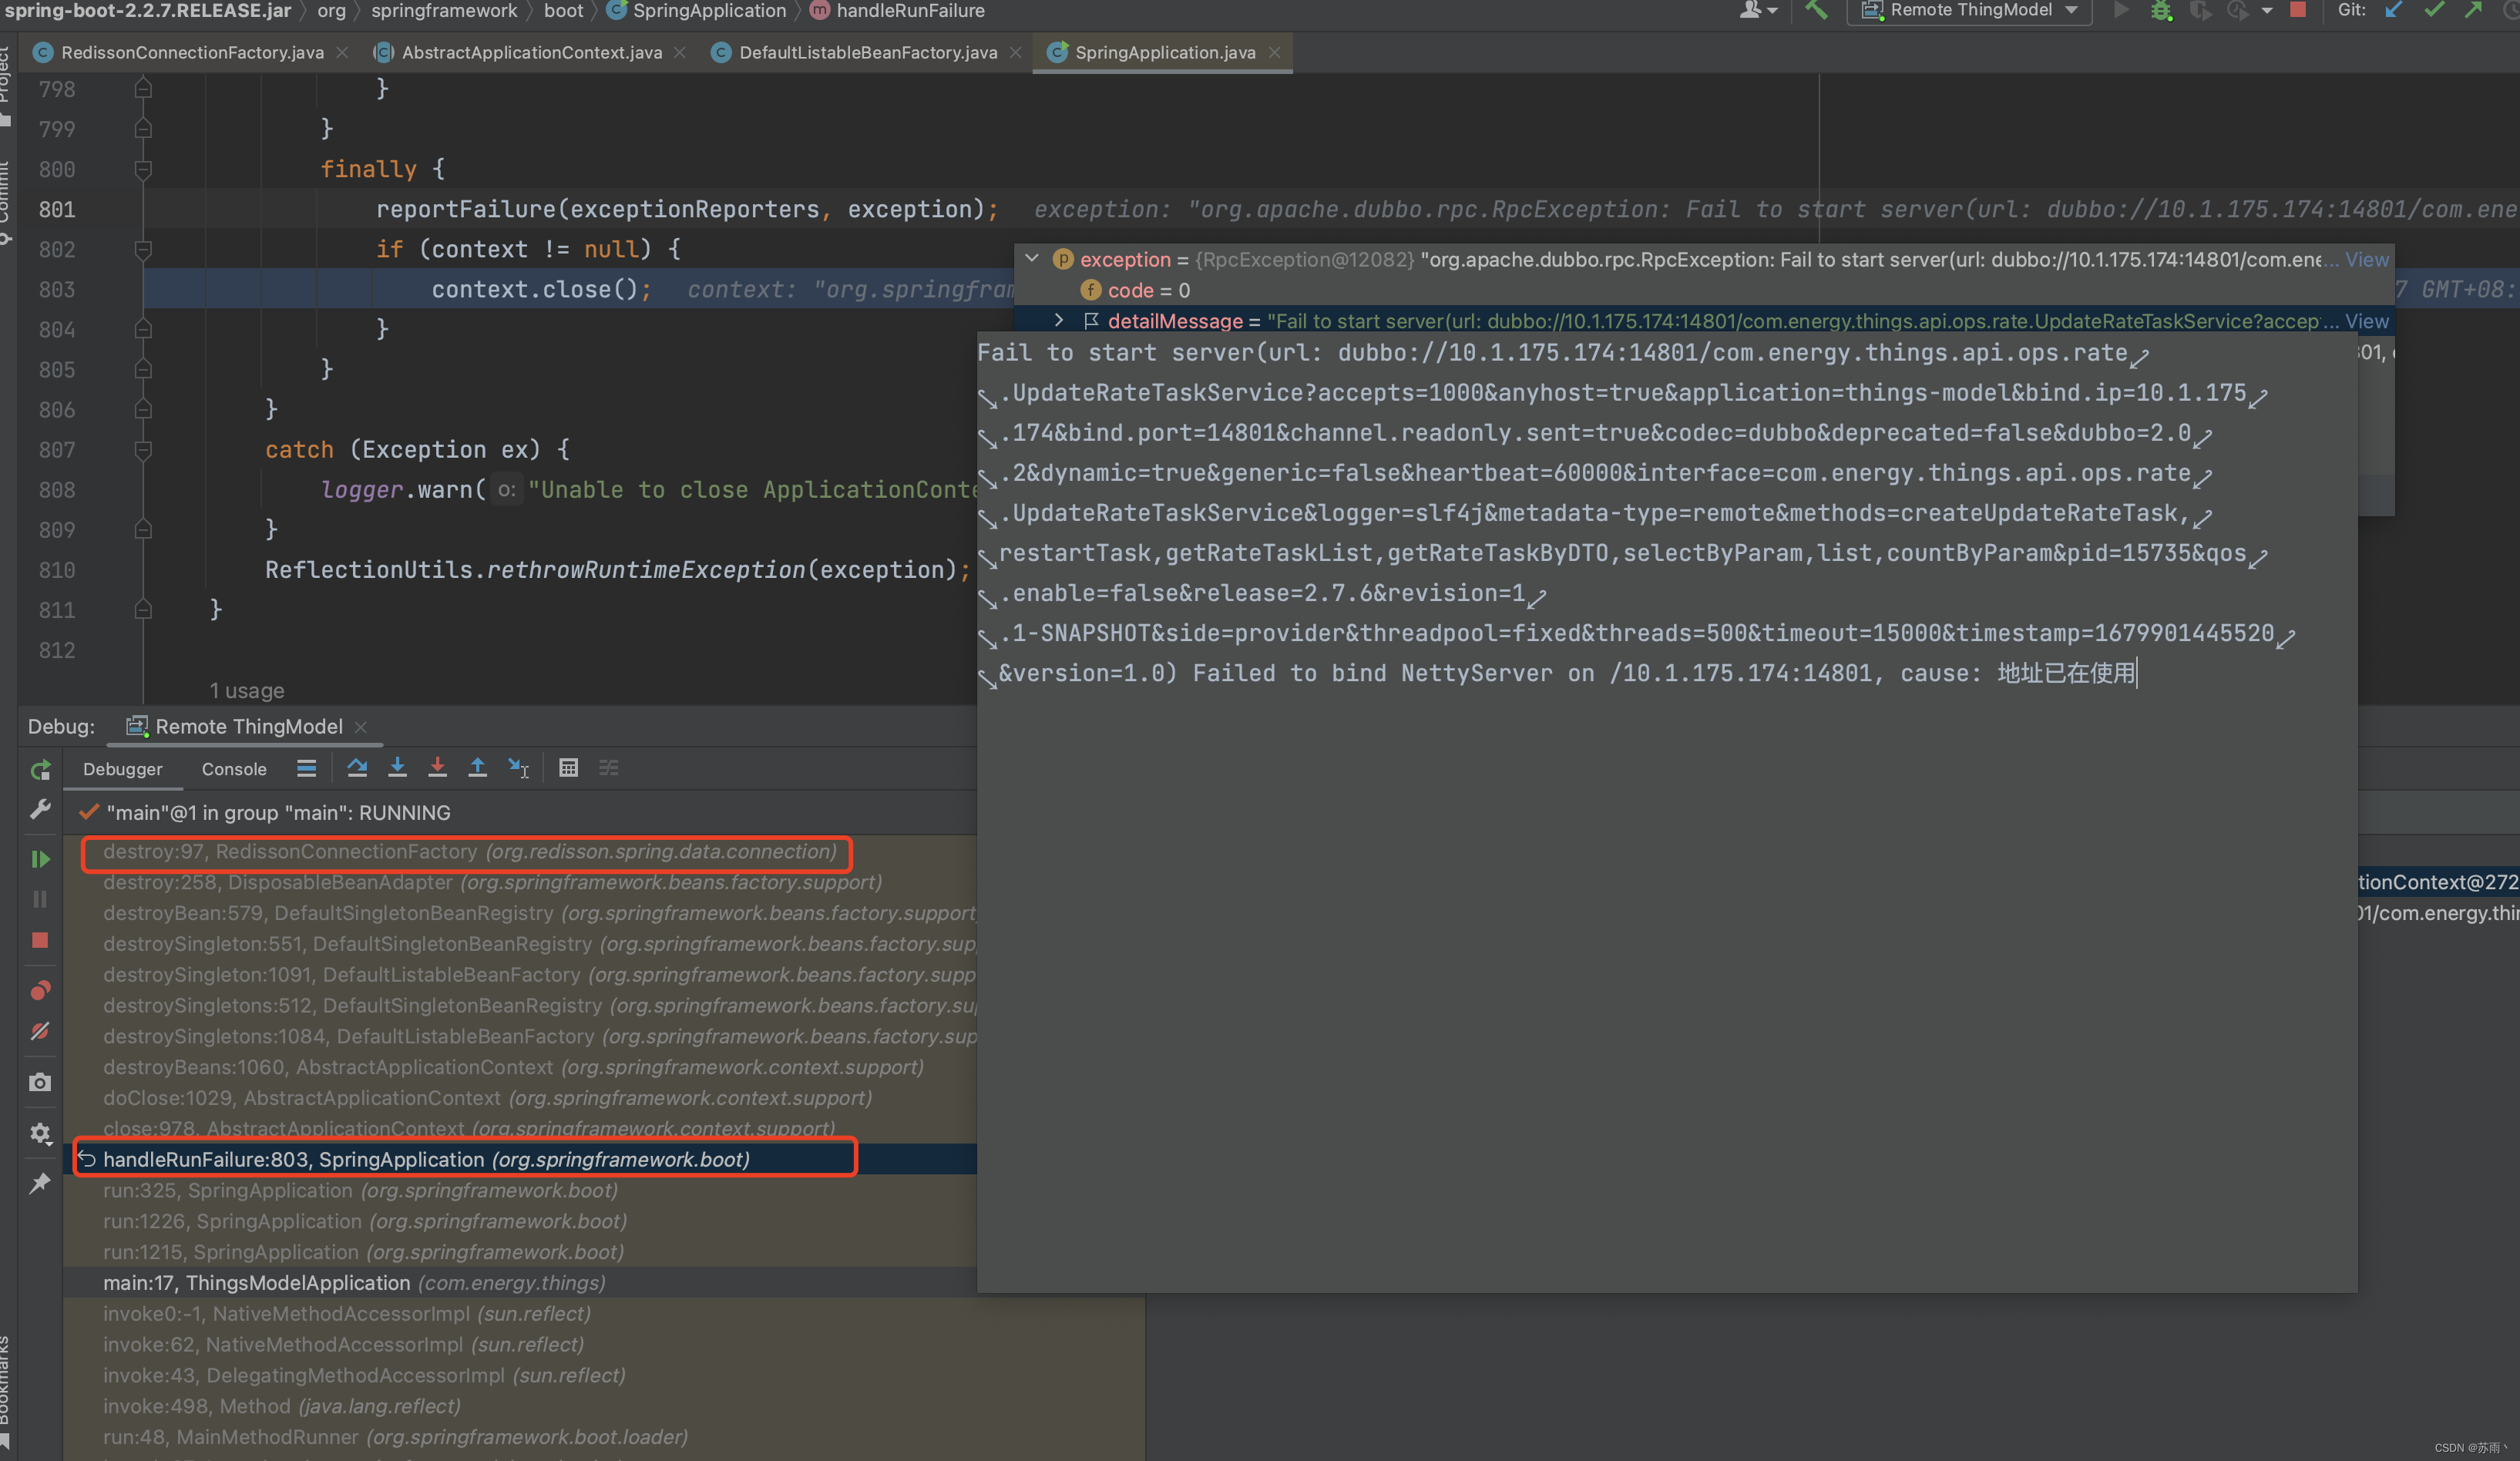
Task: Toggle the Pin Tab icon in debug sidebar
Action: pyautogui.click(x=40, y=1184)
